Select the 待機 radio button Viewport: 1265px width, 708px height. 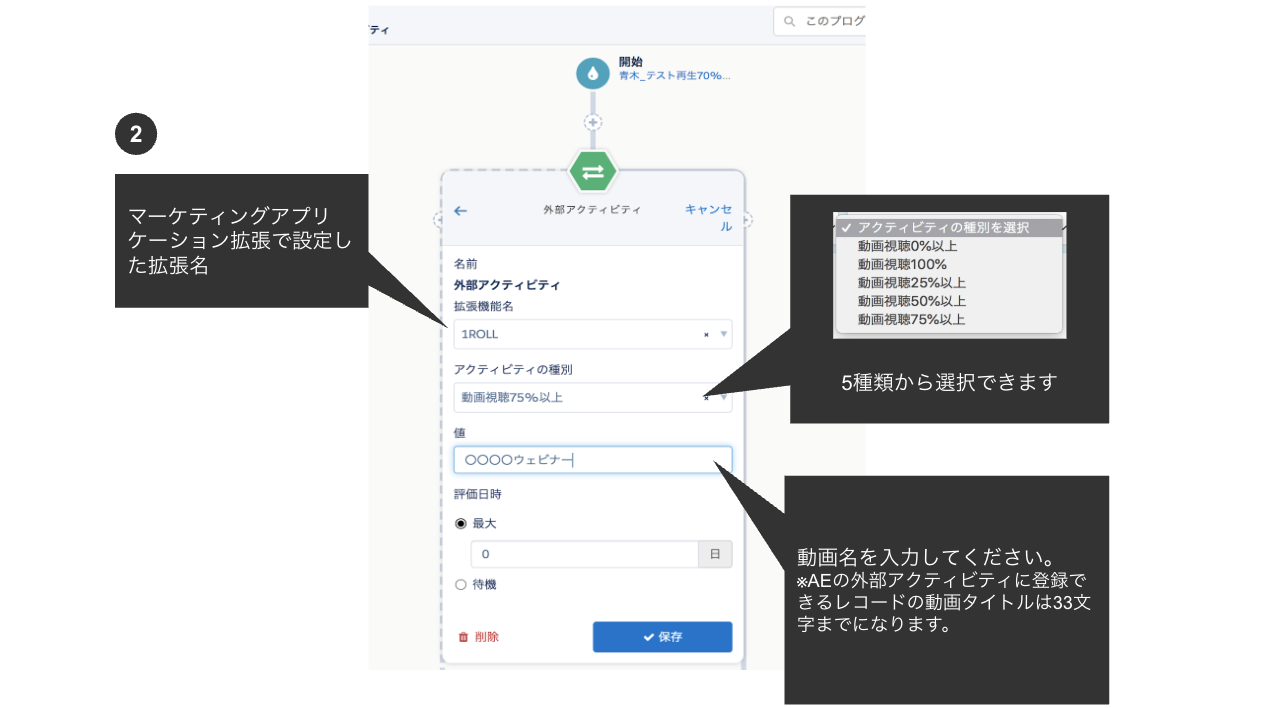460,584
